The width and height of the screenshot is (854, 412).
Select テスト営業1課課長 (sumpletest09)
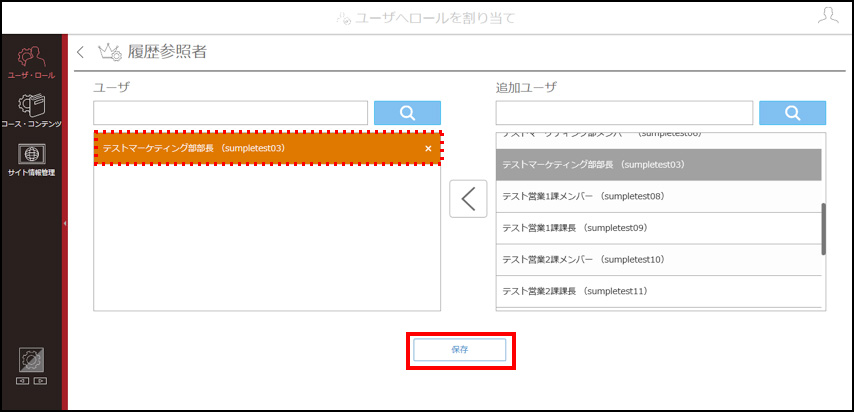[658, 228]
